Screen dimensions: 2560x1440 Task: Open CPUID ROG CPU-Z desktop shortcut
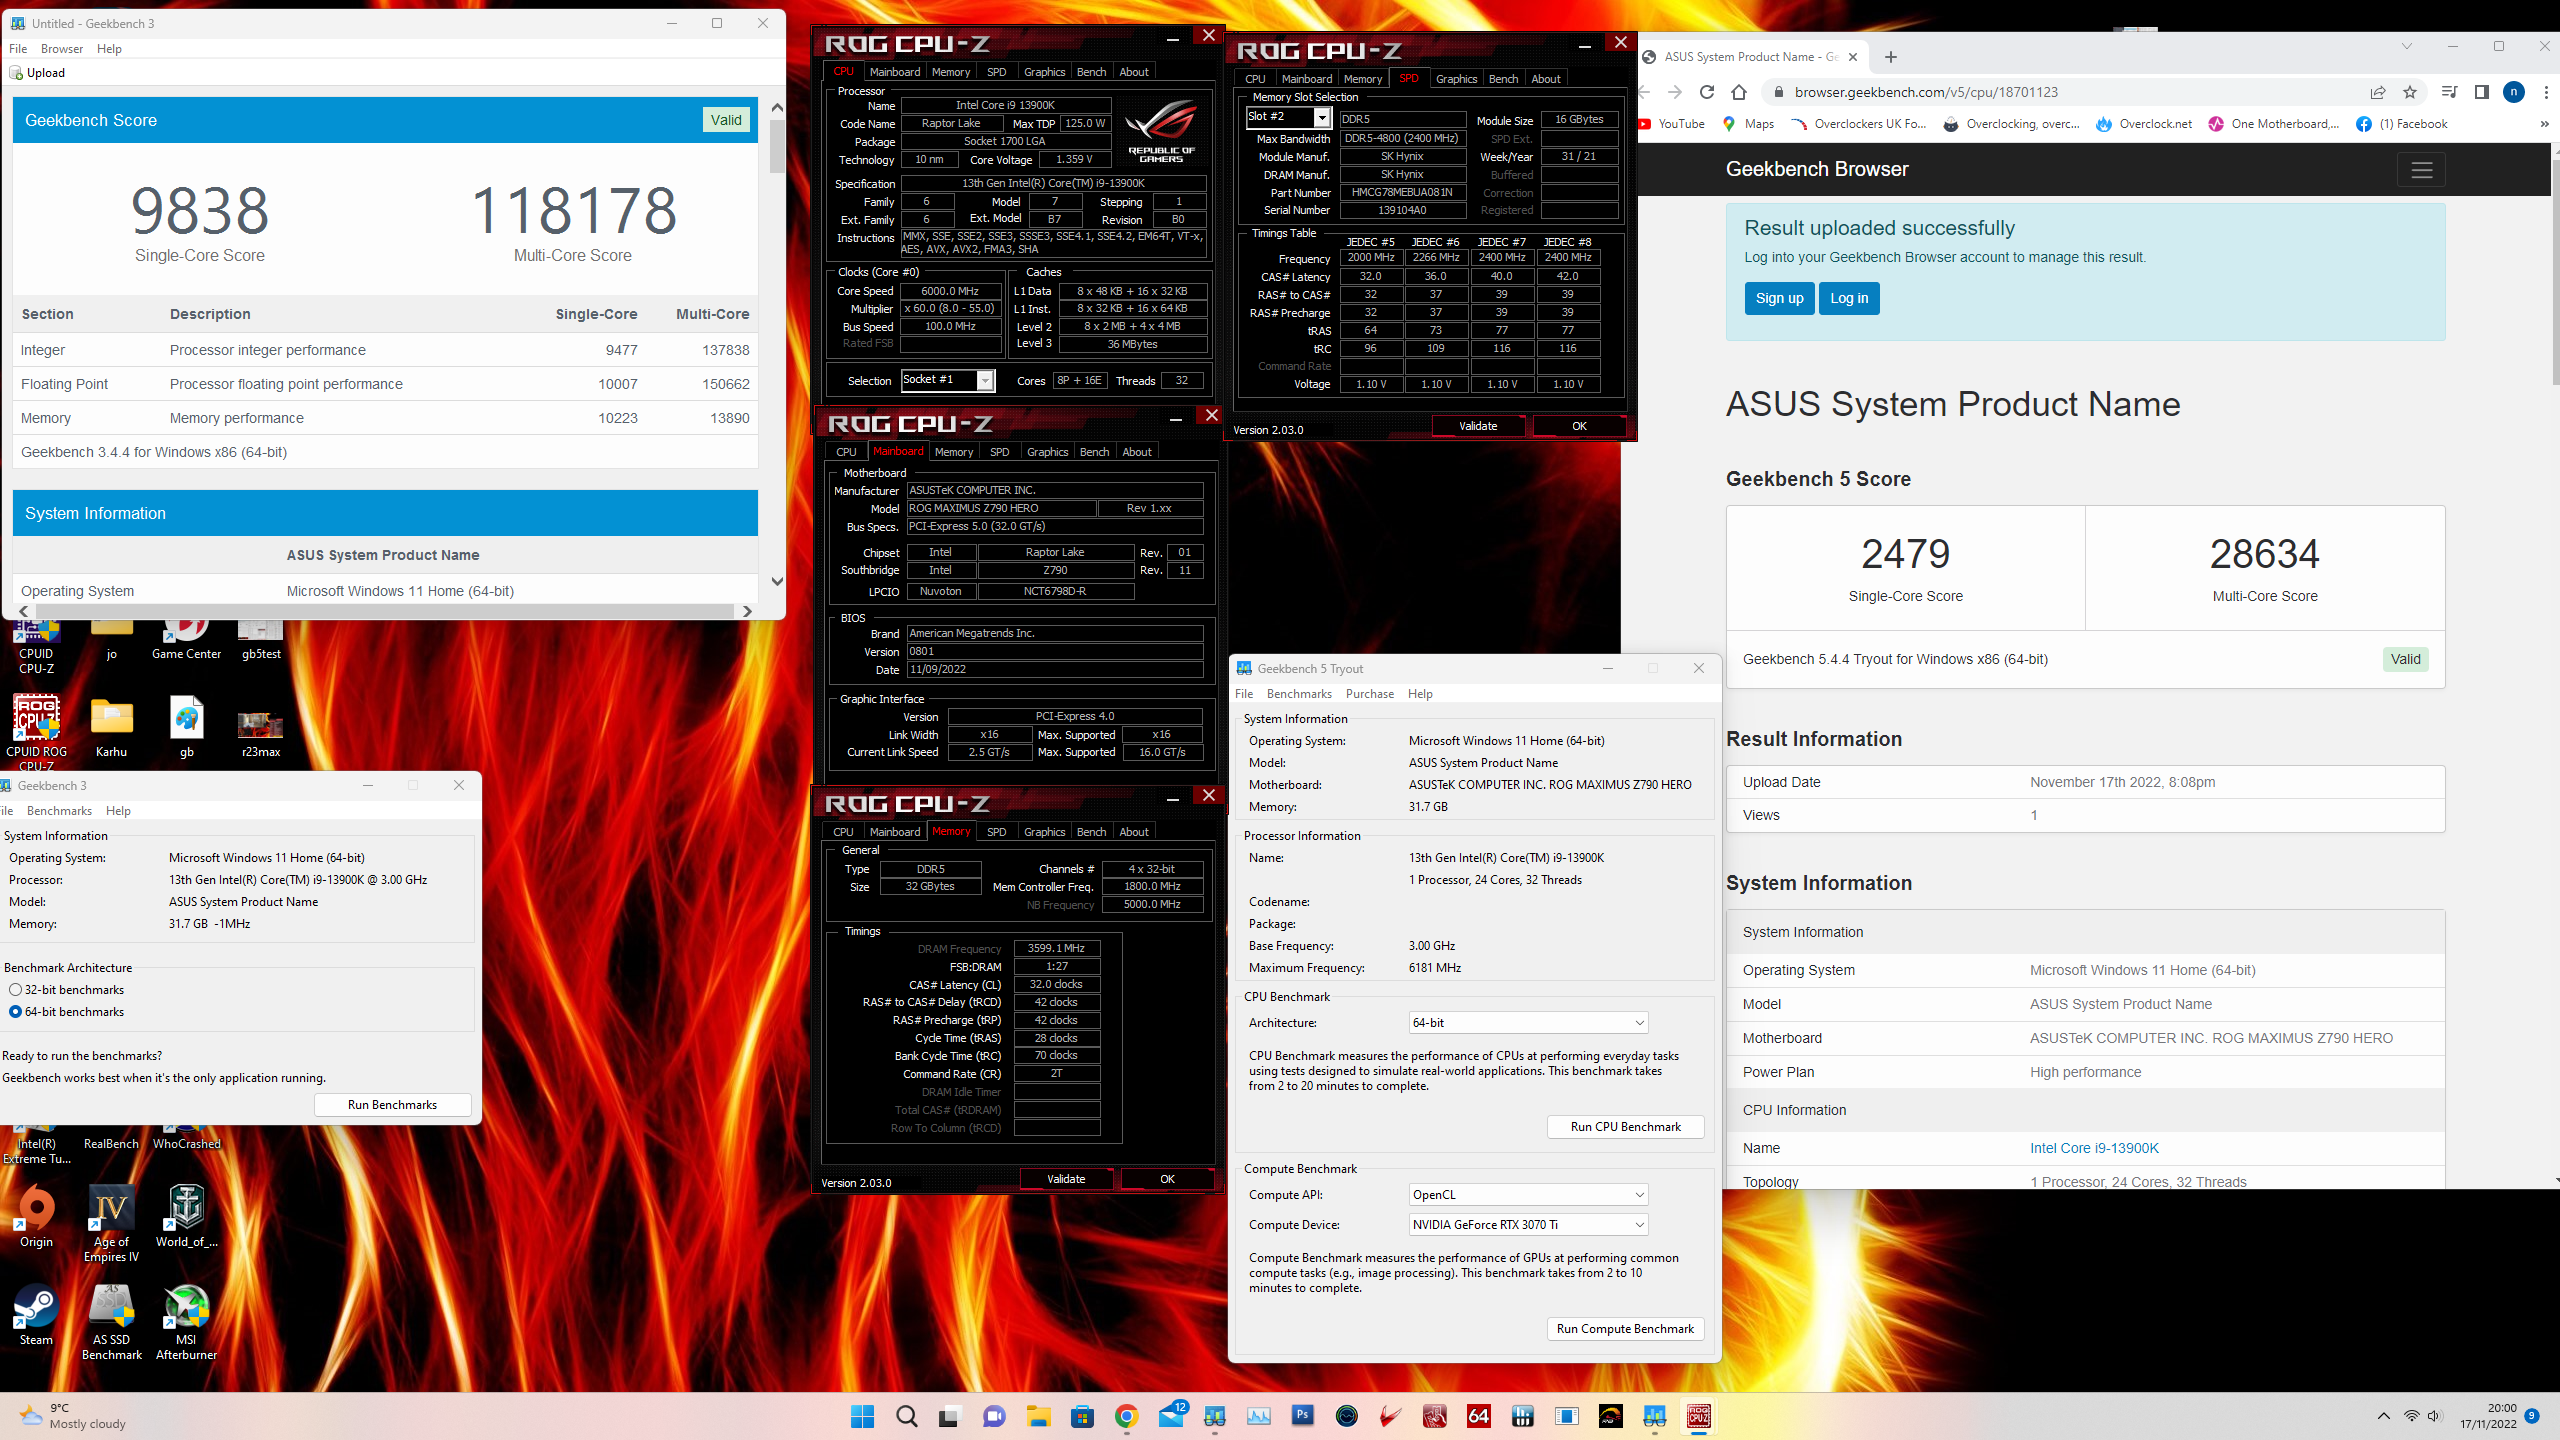pos(36,732)
